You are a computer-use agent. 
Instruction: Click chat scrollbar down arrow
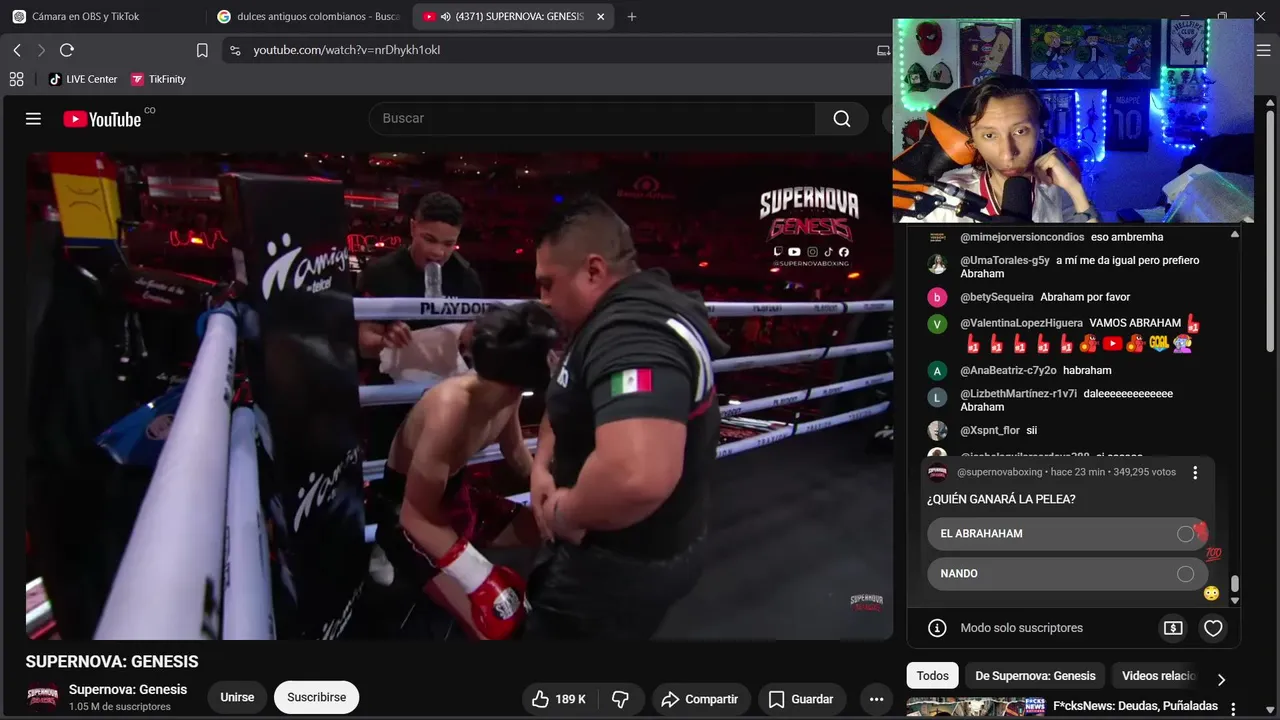click(1235, 601)
